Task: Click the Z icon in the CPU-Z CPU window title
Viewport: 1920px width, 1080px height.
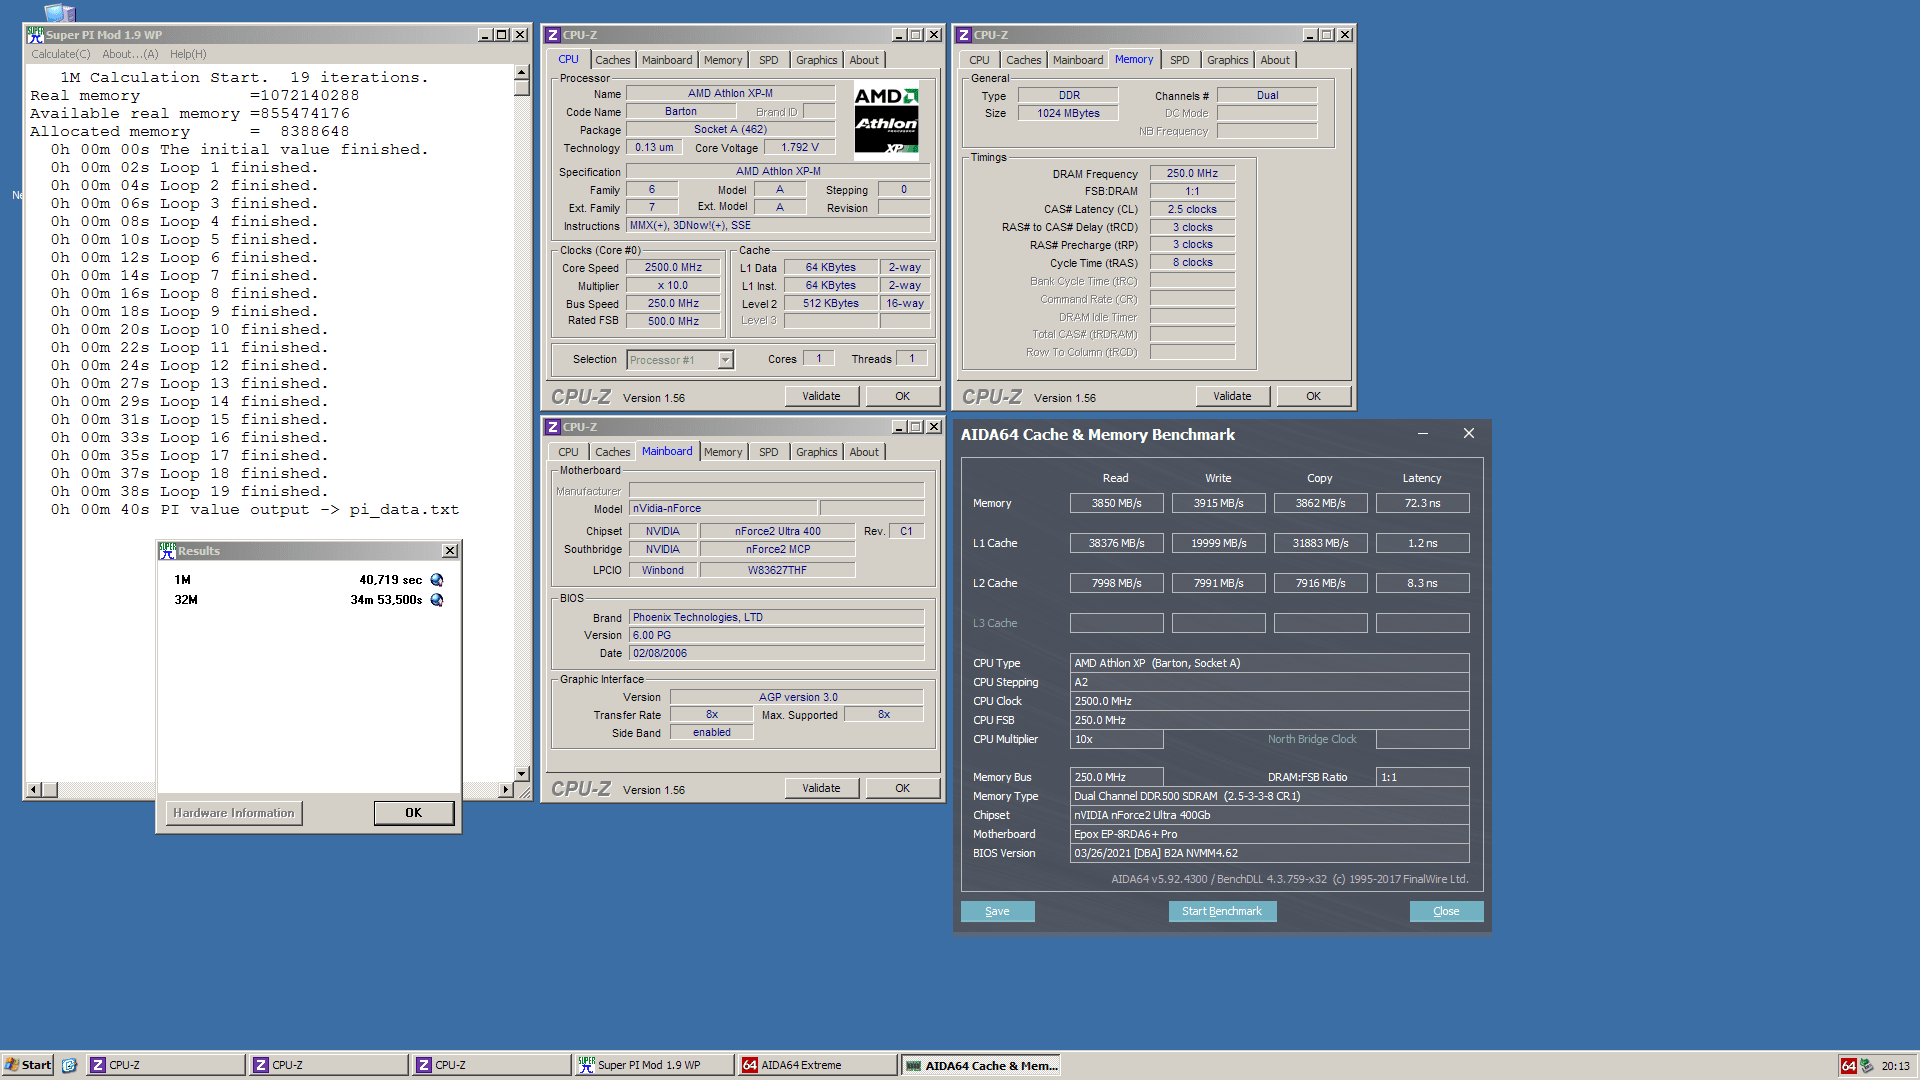Action: point(552,35)
